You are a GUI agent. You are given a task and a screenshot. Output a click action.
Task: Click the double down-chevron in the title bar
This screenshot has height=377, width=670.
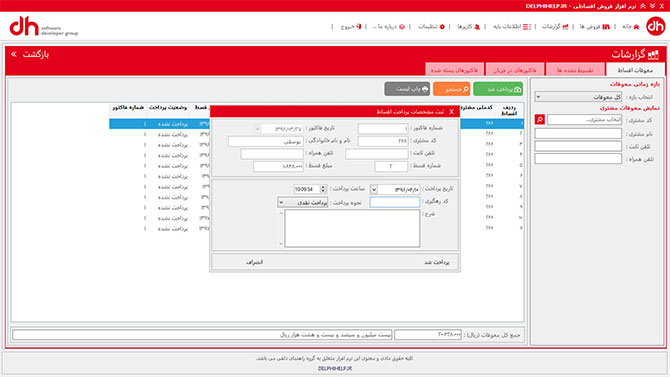(x=652, y=6)
